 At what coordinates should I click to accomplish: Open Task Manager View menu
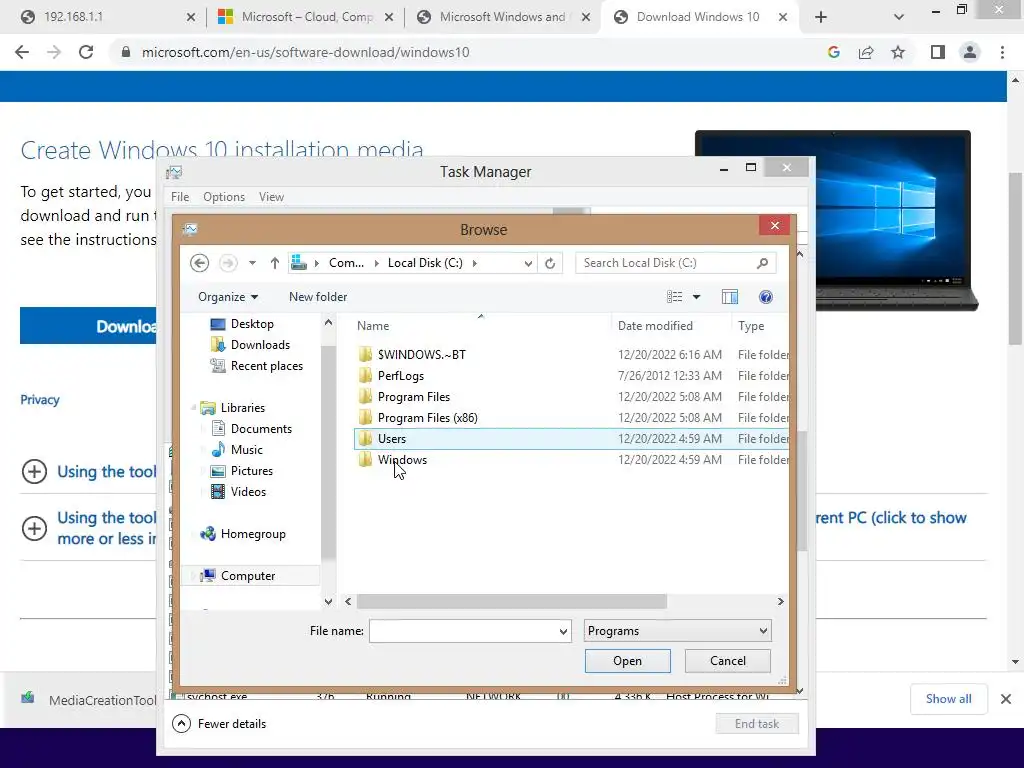271,197
